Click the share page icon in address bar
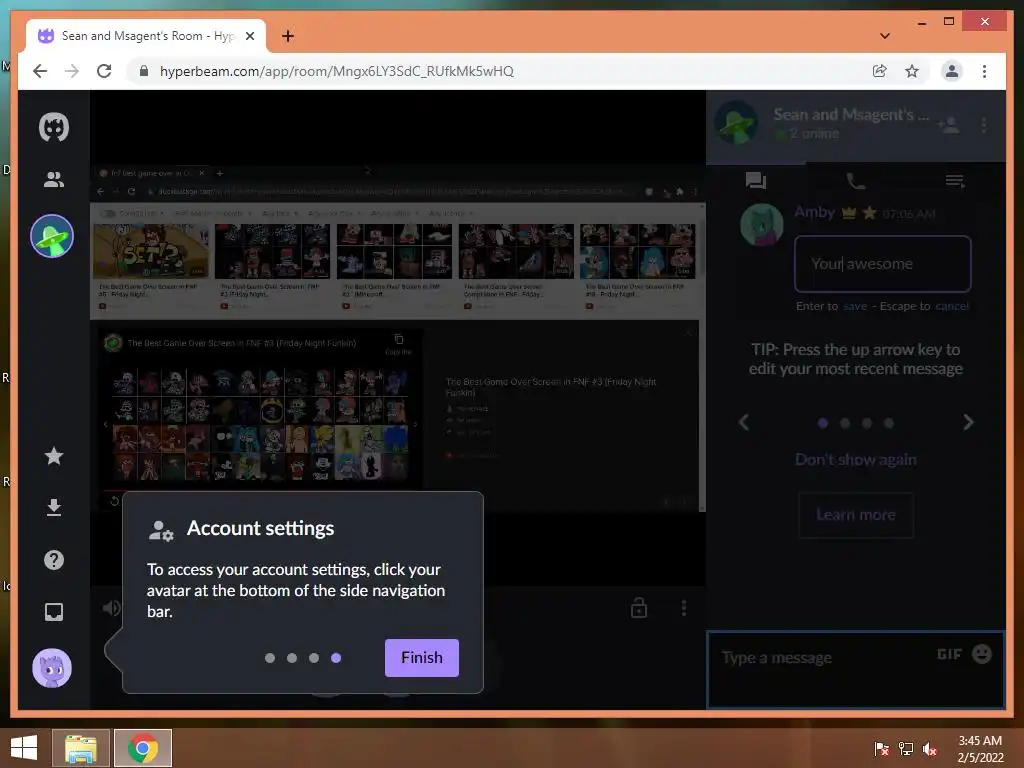1024x768 pixels. click(880, 71)
